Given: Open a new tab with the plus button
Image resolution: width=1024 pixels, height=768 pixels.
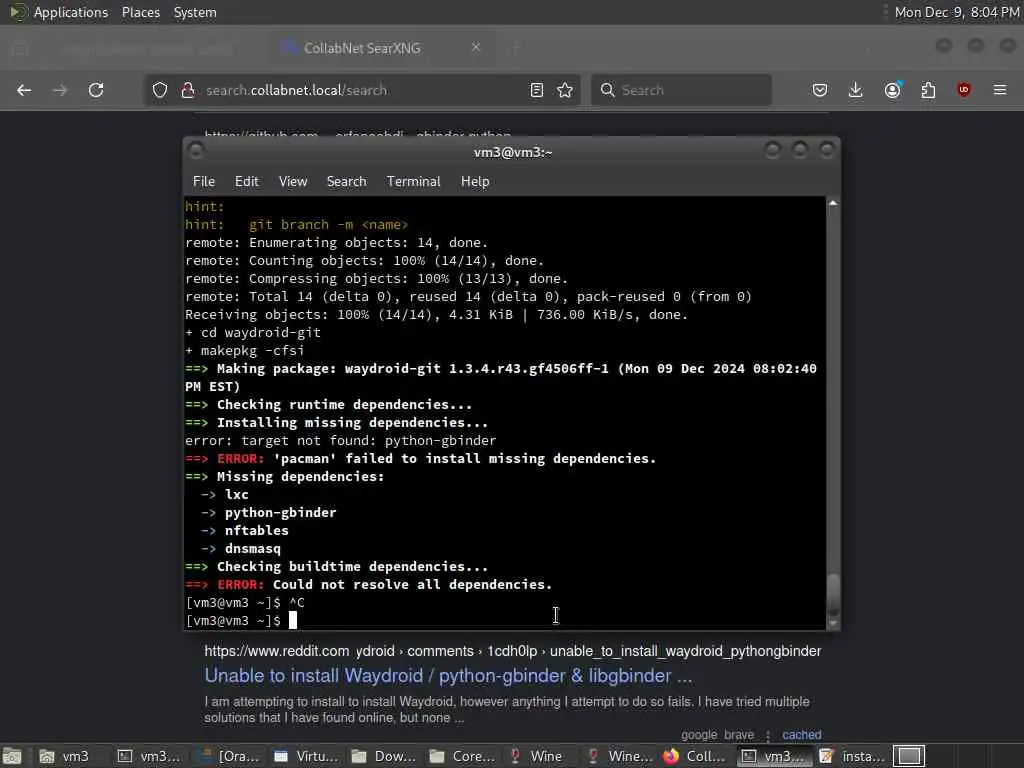Looking at the screenshot, I should coord(516,48).
